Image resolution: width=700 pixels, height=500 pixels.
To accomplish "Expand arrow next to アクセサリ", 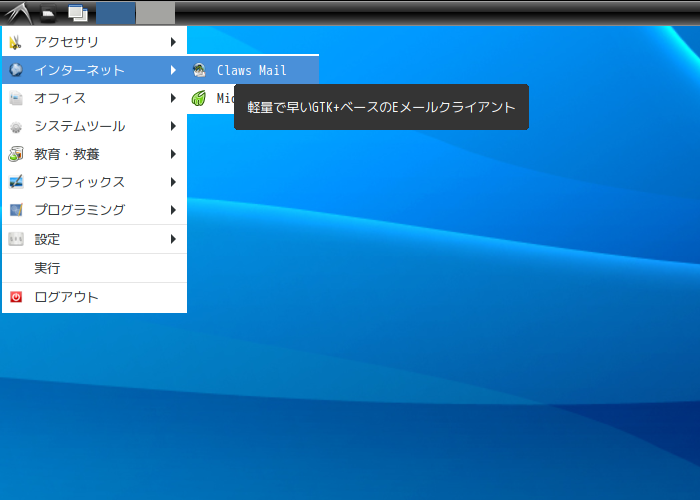I will click(173, 42).
